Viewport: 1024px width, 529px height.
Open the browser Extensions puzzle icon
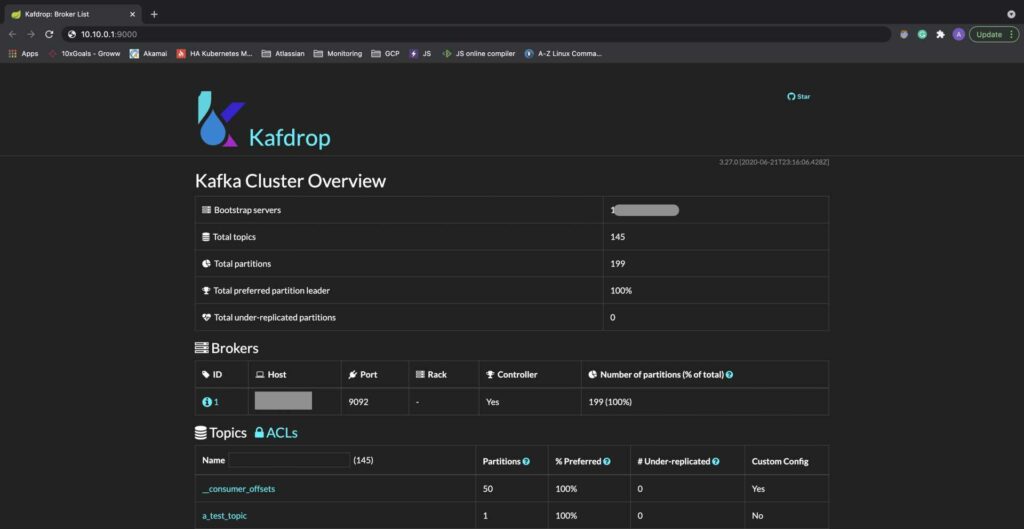[940, 34]
